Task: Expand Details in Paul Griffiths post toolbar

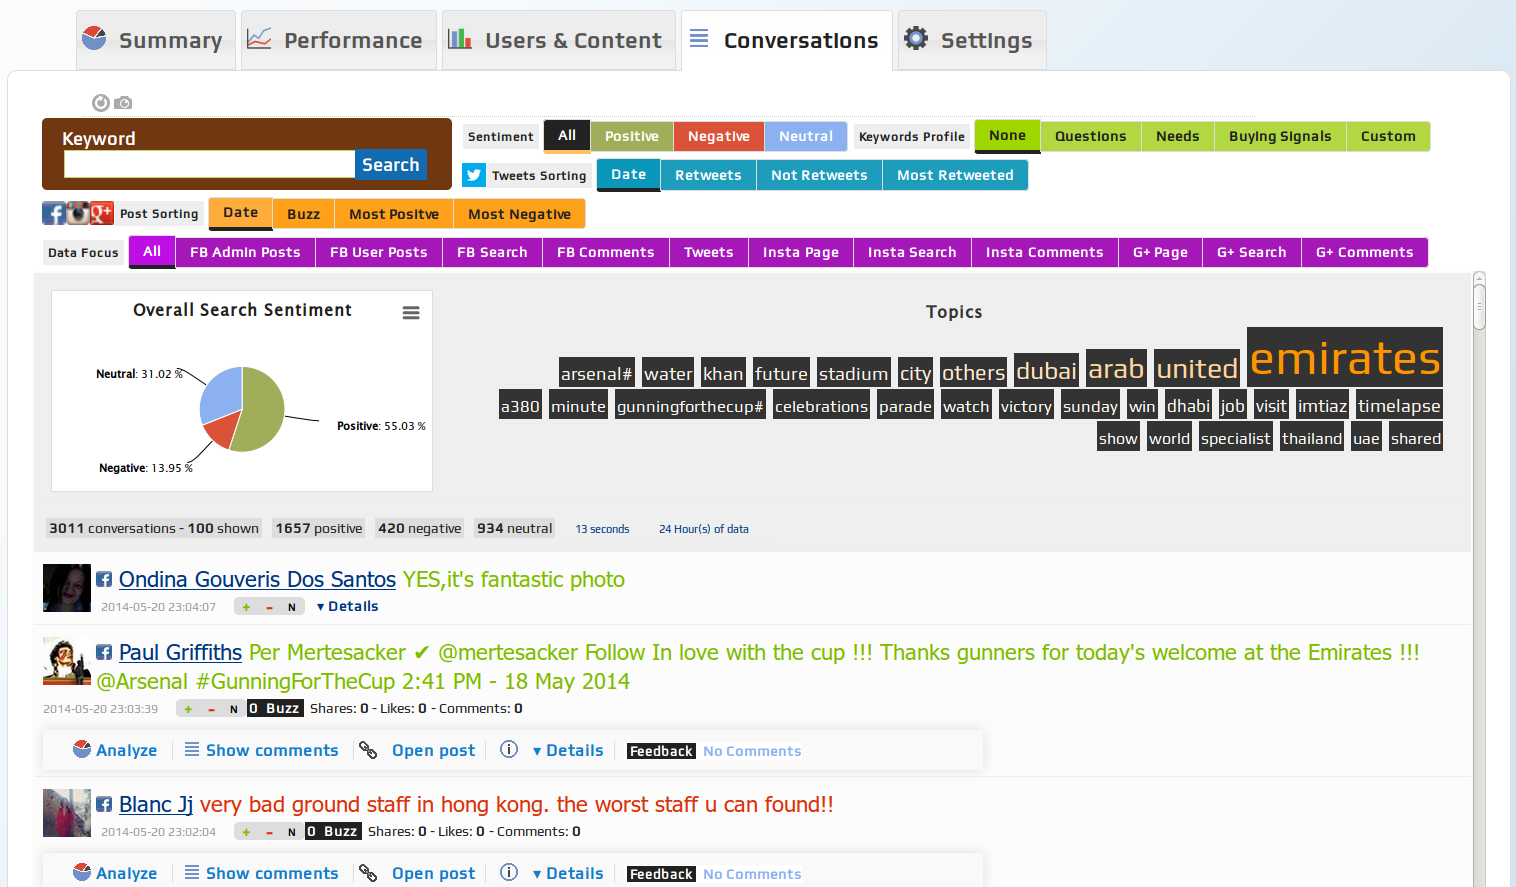Action: point(568,750)
